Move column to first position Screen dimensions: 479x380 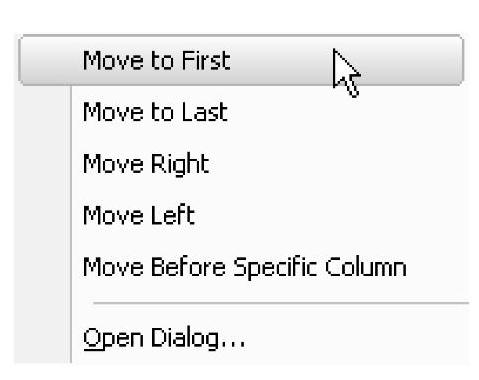[x=240, y=60]
